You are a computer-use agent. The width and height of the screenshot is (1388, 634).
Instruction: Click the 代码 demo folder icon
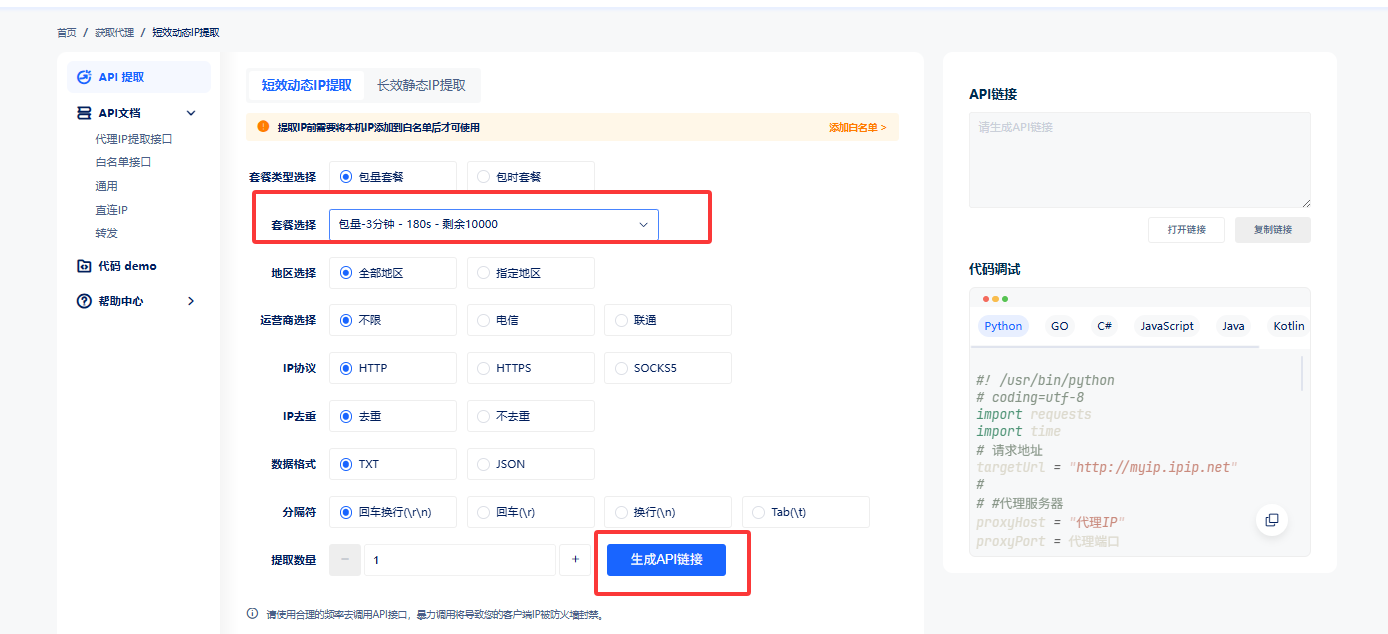84,266
